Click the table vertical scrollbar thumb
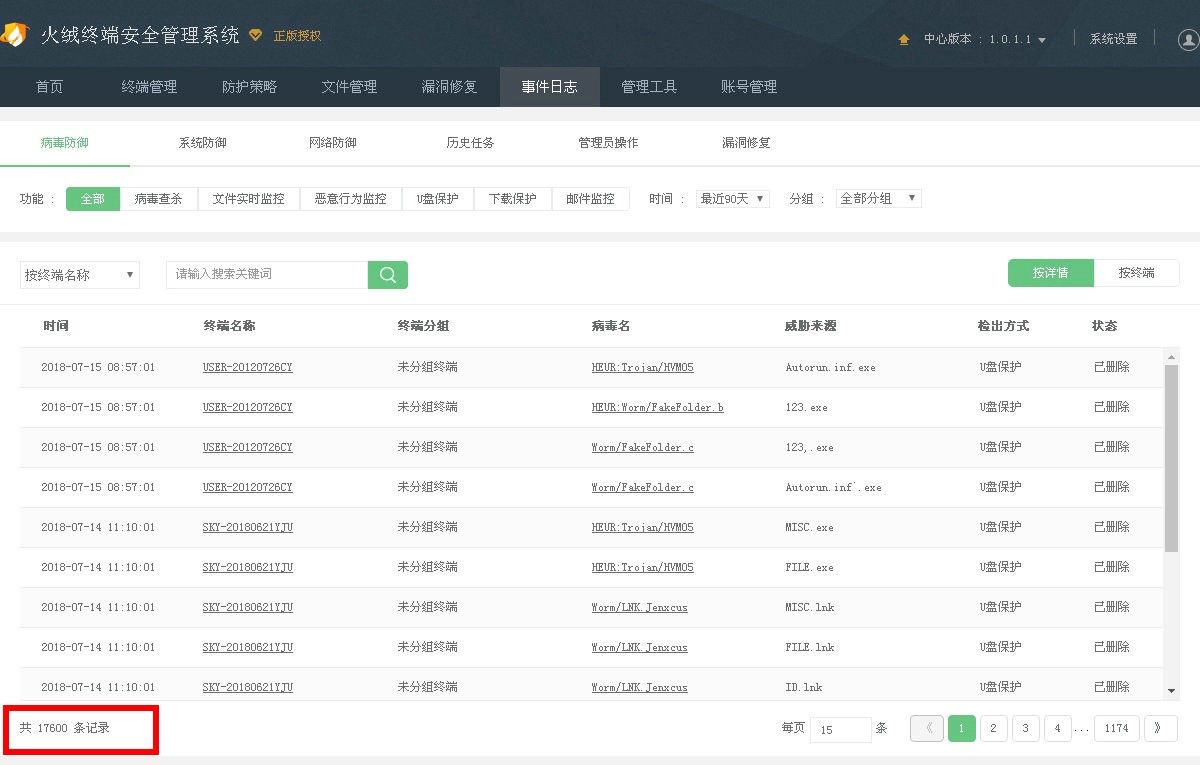The image size is (1200, 765). pyautogui.click(x=1172, y=458)
